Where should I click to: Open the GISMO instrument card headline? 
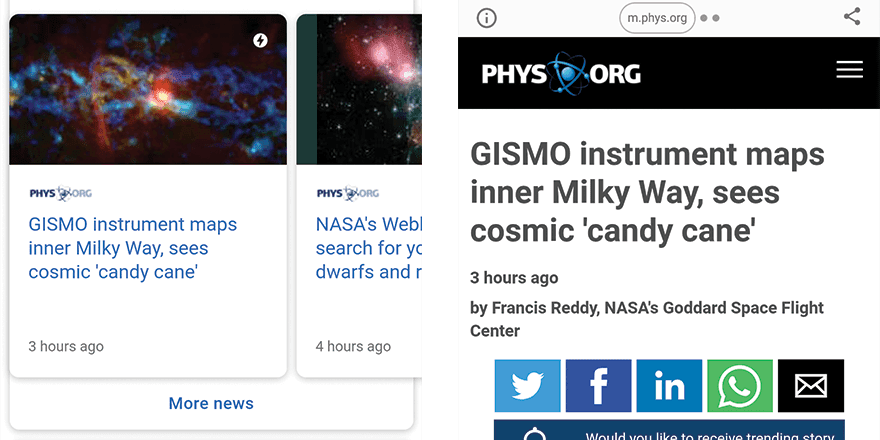[133, 248]
